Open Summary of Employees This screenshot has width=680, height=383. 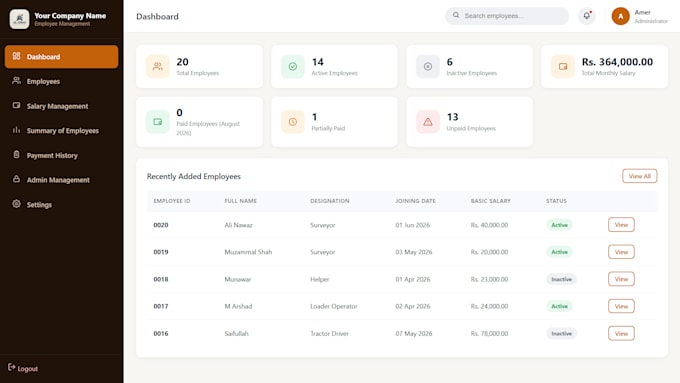point(62,131)
